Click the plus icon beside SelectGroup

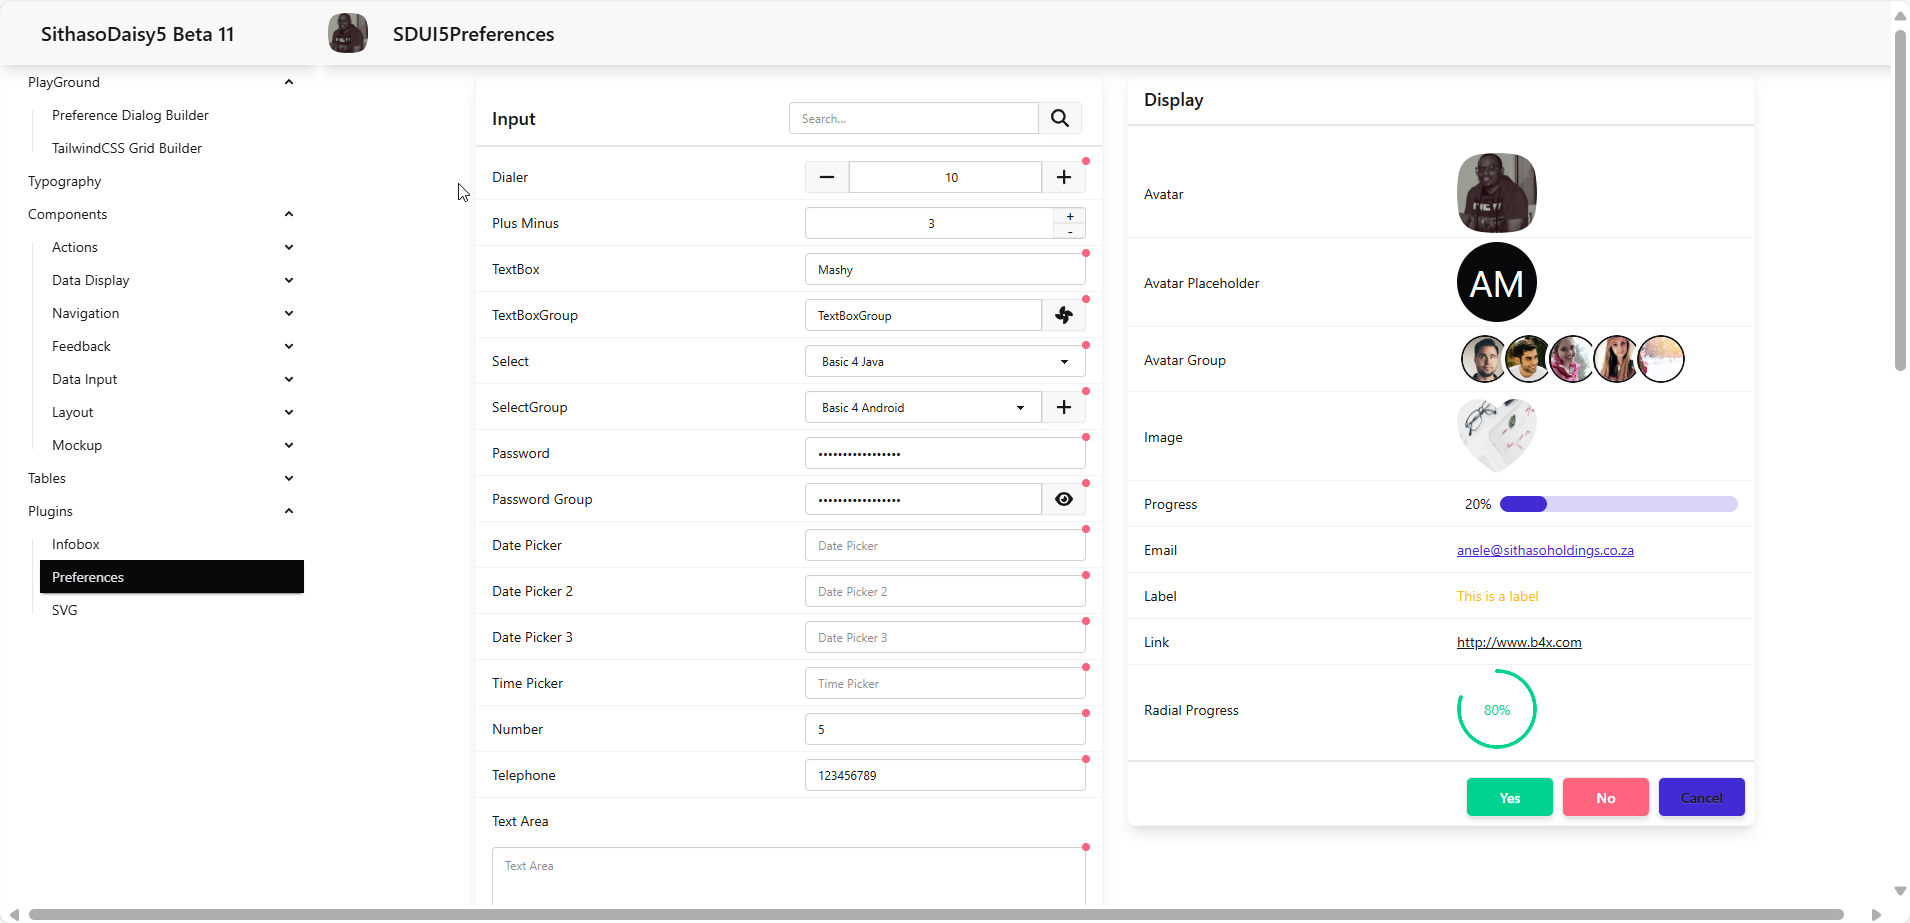coord(1064,407)
